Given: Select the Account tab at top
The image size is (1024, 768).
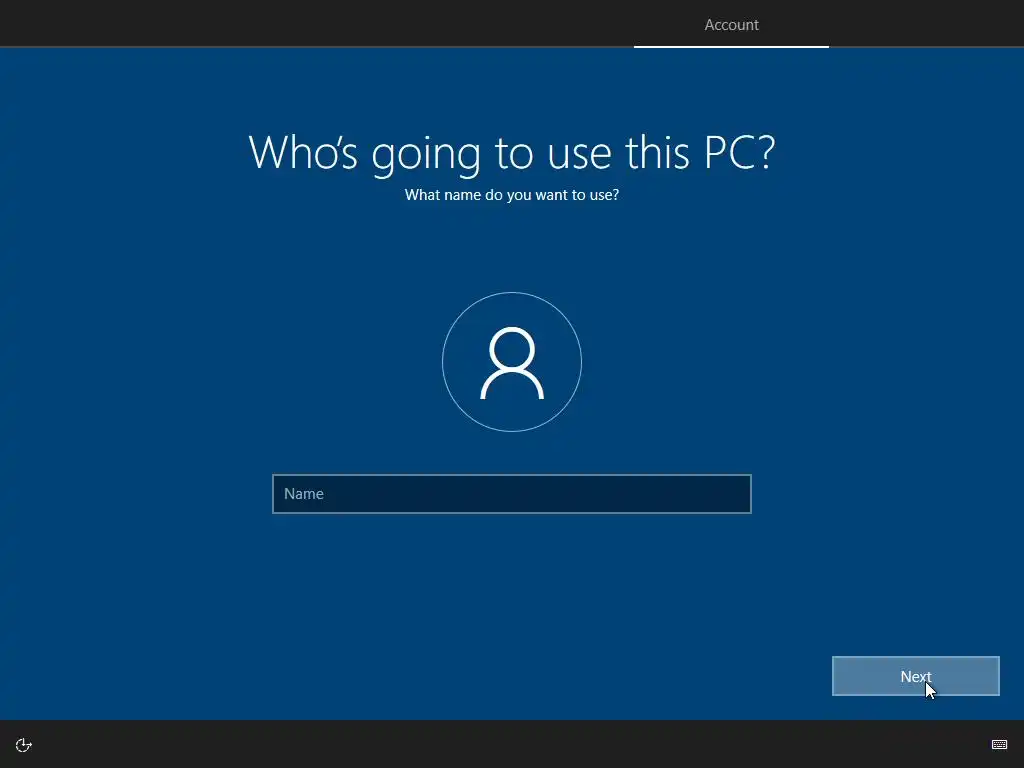Looking at the screenshot, I should click(x=731, y=25).
